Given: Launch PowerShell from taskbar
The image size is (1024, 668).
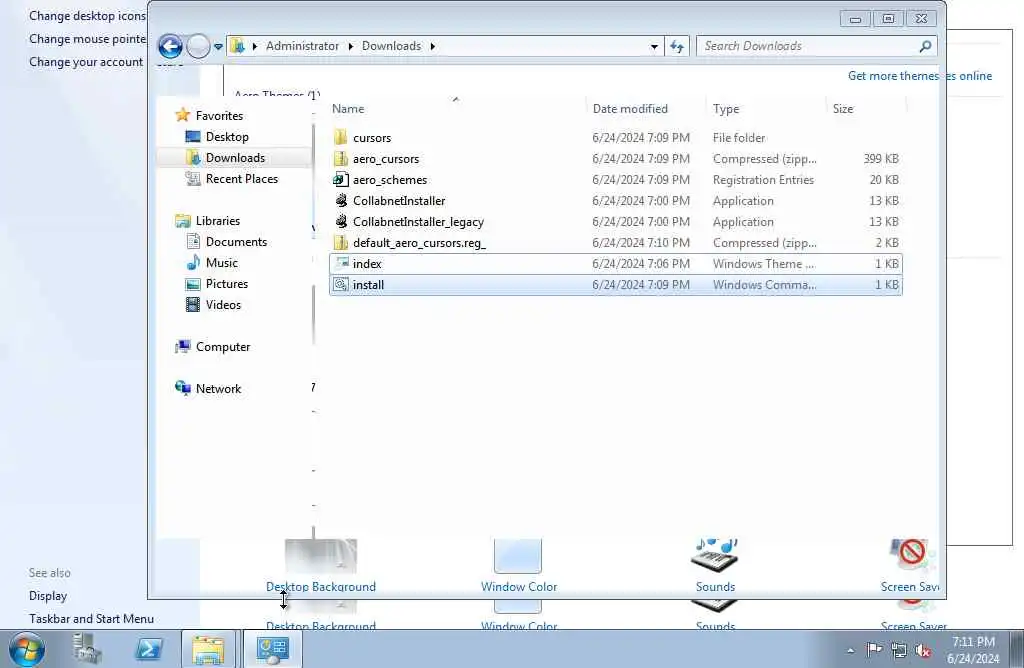Looking at the screenshot, I should pos(148,650).
